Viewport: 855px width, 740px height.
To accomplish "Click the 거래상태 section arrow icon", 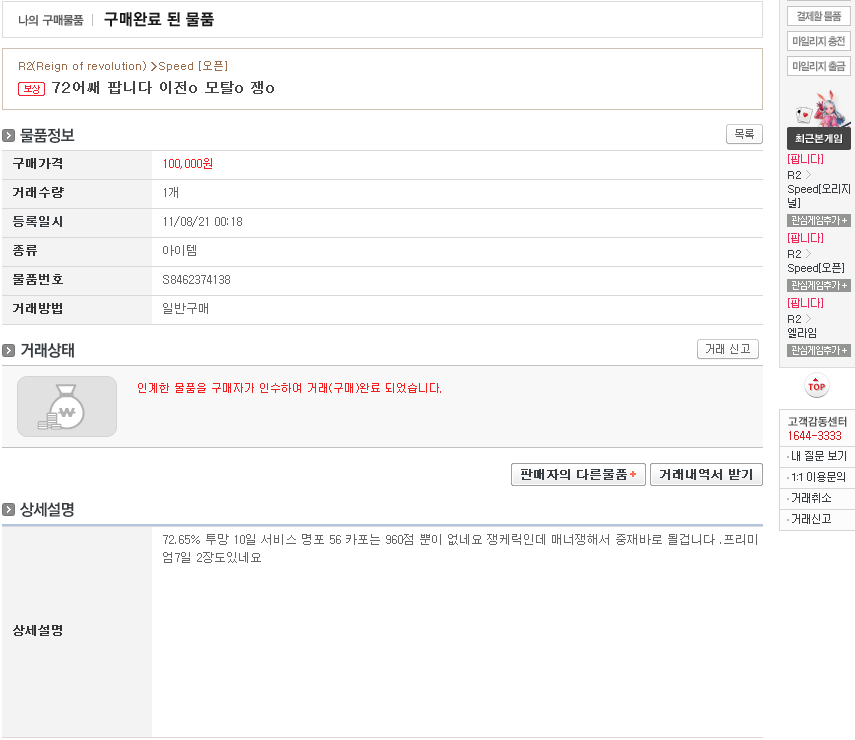I will point(9,351).
